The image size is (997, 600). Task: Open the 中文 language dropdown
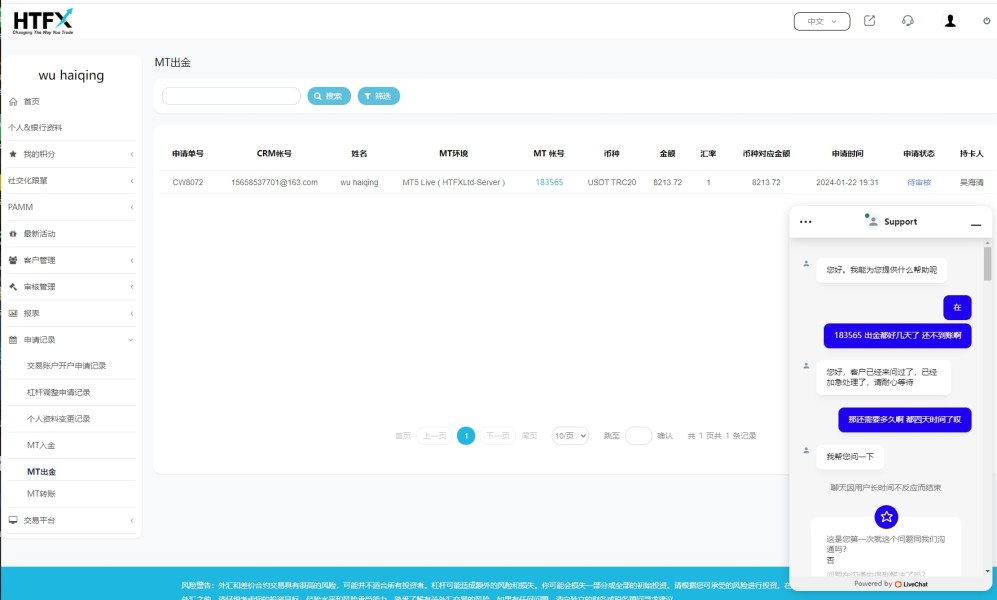coord(822,21)
